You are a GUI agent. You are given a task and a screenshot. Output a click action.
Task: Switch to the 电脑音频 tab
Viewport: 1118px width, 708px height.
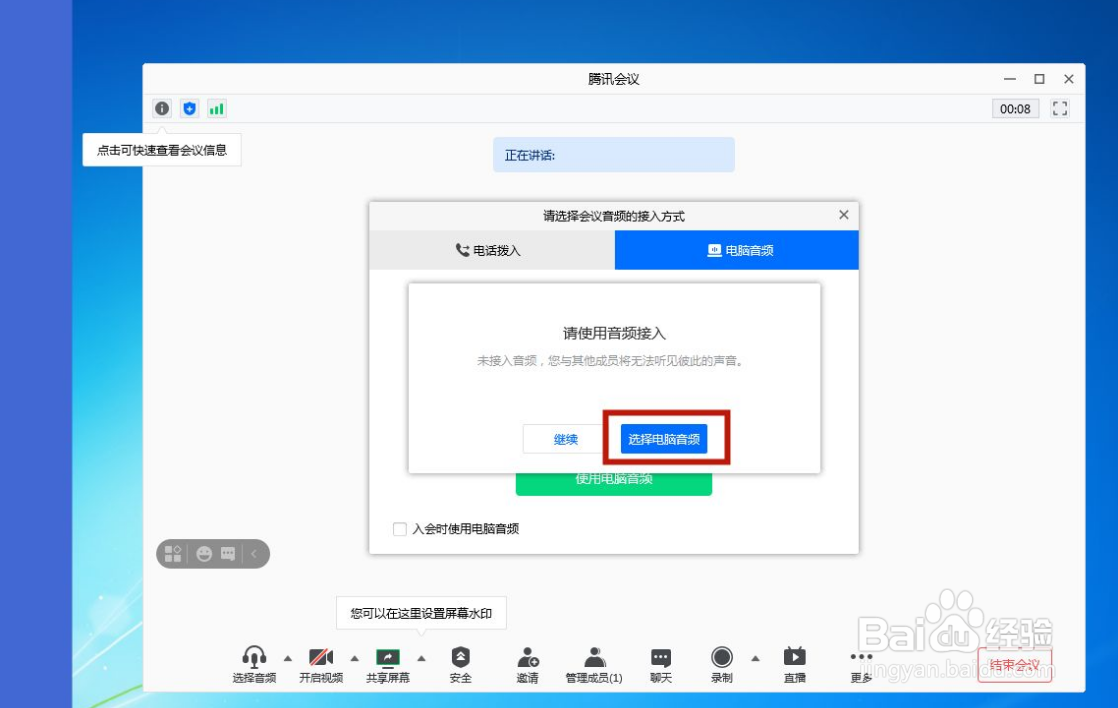(737, 250)
